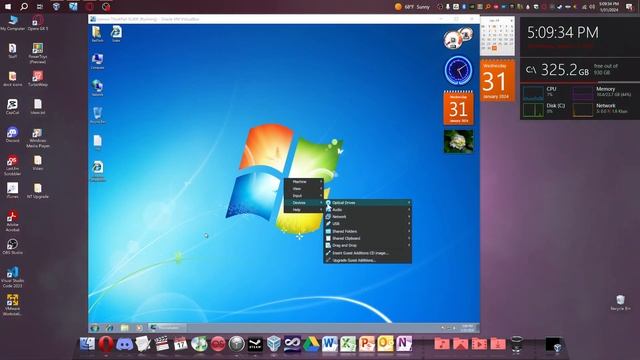Launch Opera from the dock
This screenshot has width=640, height=360.
[x=106, y=344]
